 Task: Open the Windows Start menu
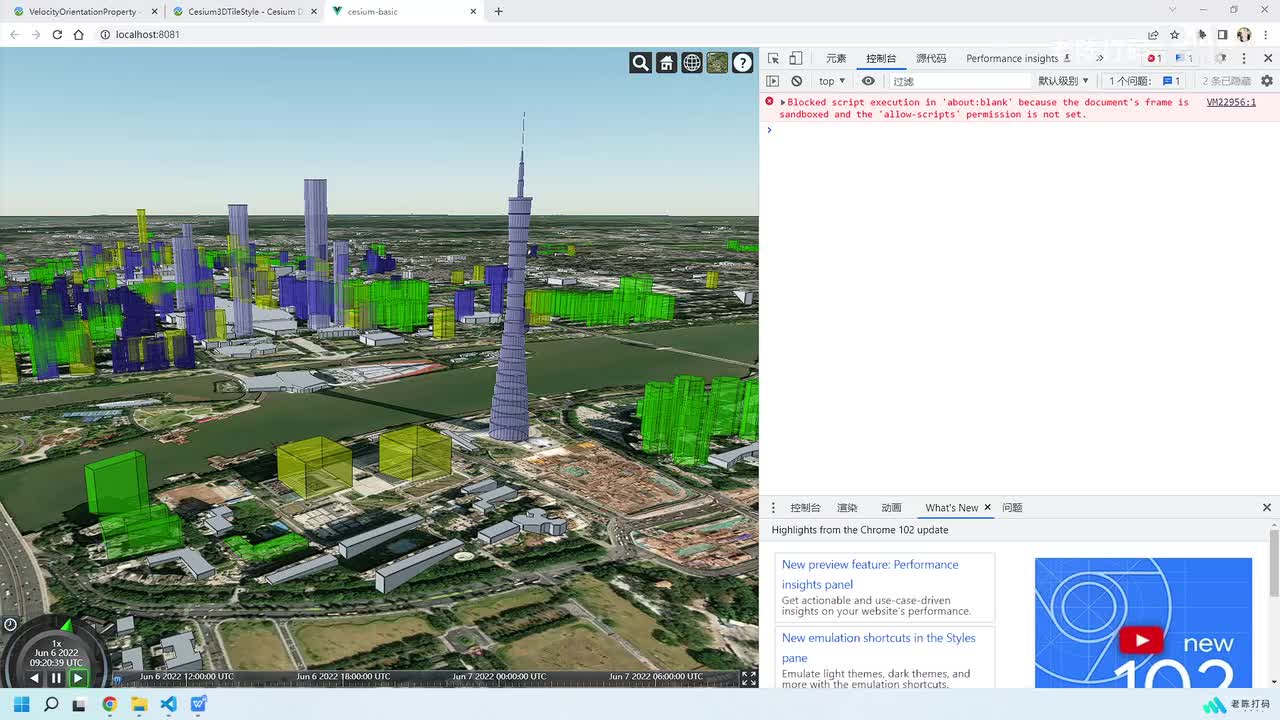pos(22,704)
